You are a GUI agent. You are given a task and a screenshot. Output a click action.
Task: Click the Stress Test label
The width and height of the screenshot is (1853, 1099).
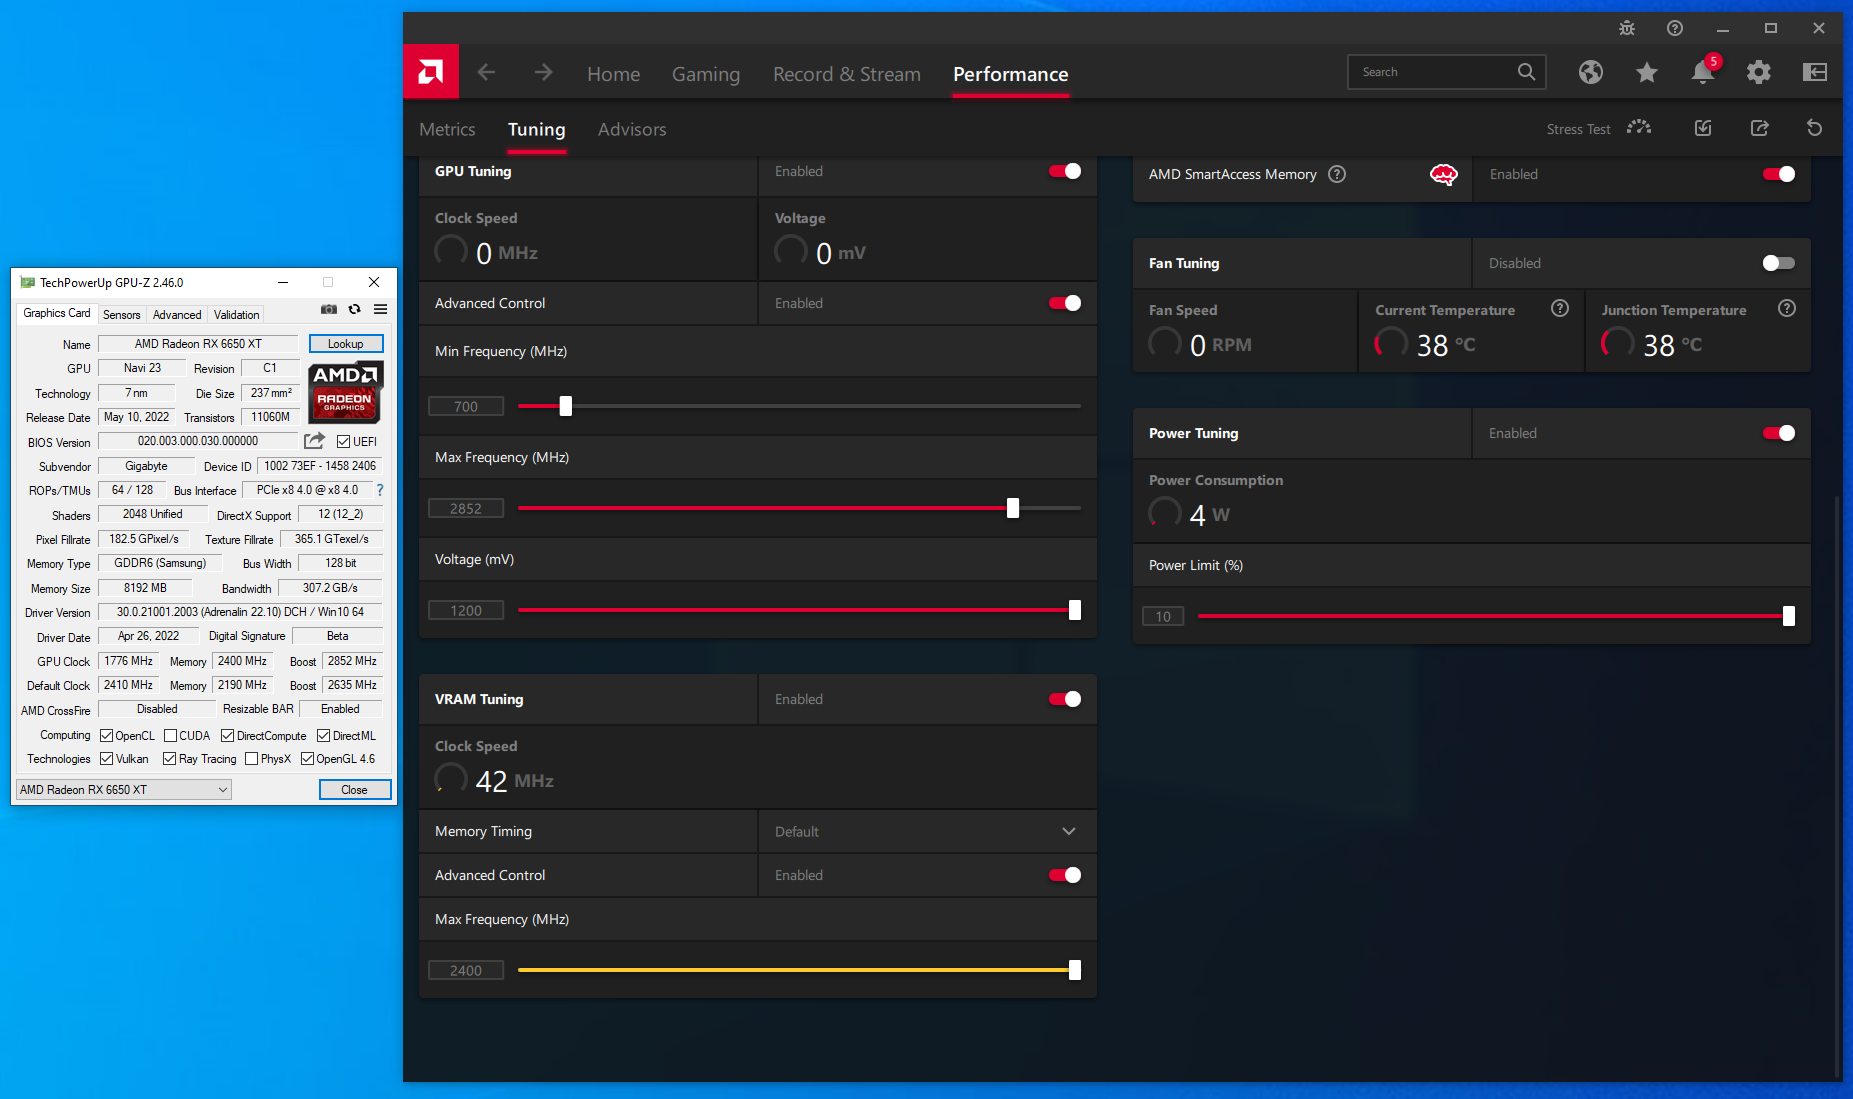(1578, 129)
